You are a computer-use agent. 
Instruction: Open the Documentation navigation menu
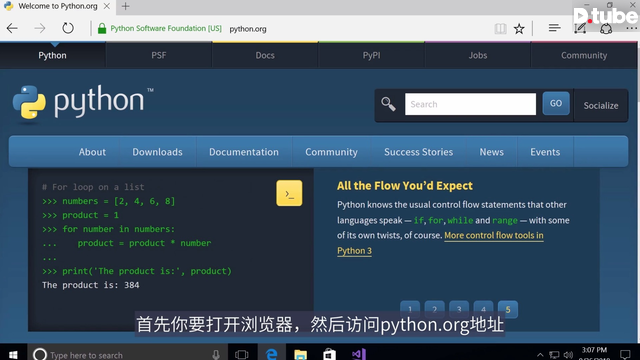244,152
